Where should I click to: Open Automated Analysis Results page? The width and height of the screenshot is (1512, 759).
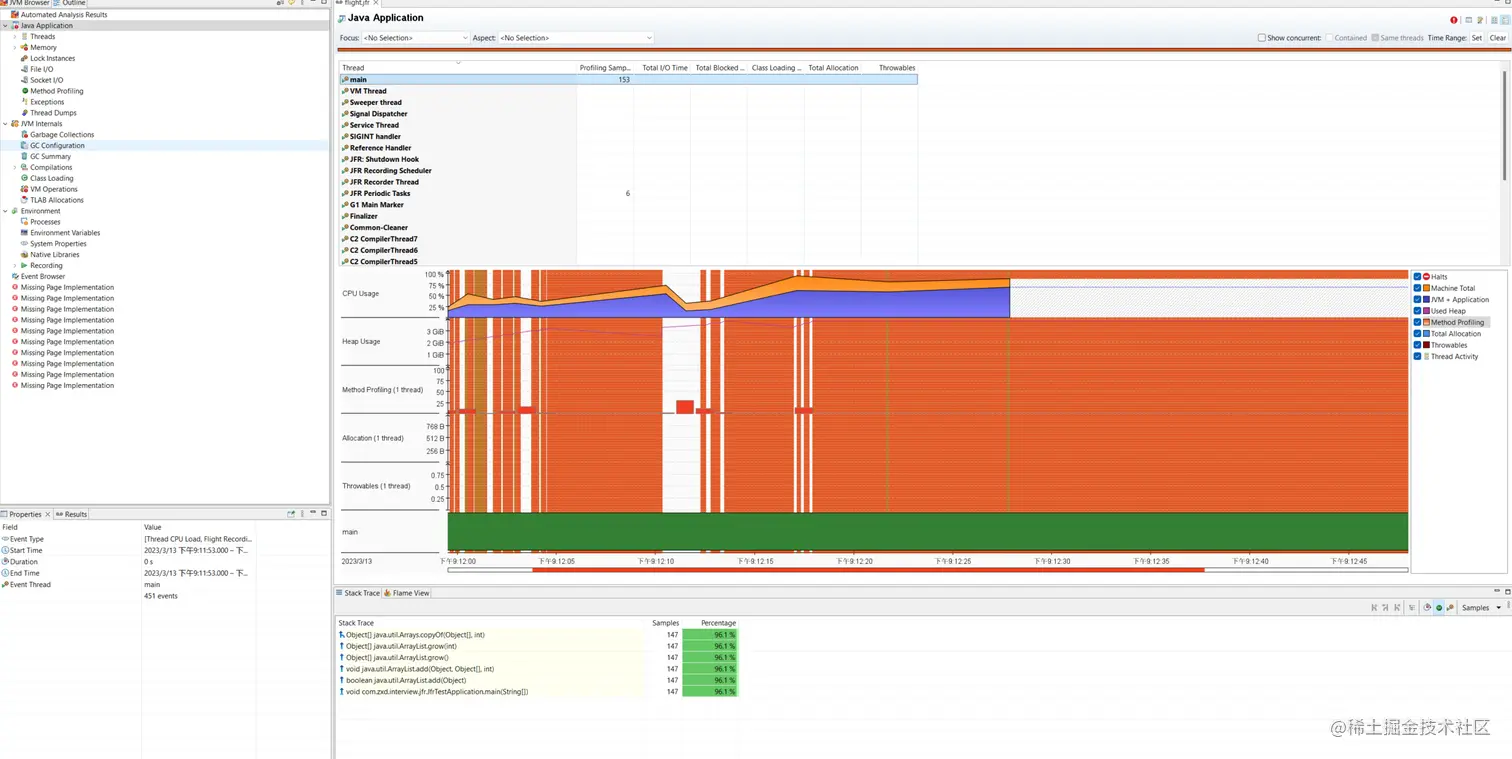pyautogui.click(x=64, y=15)
